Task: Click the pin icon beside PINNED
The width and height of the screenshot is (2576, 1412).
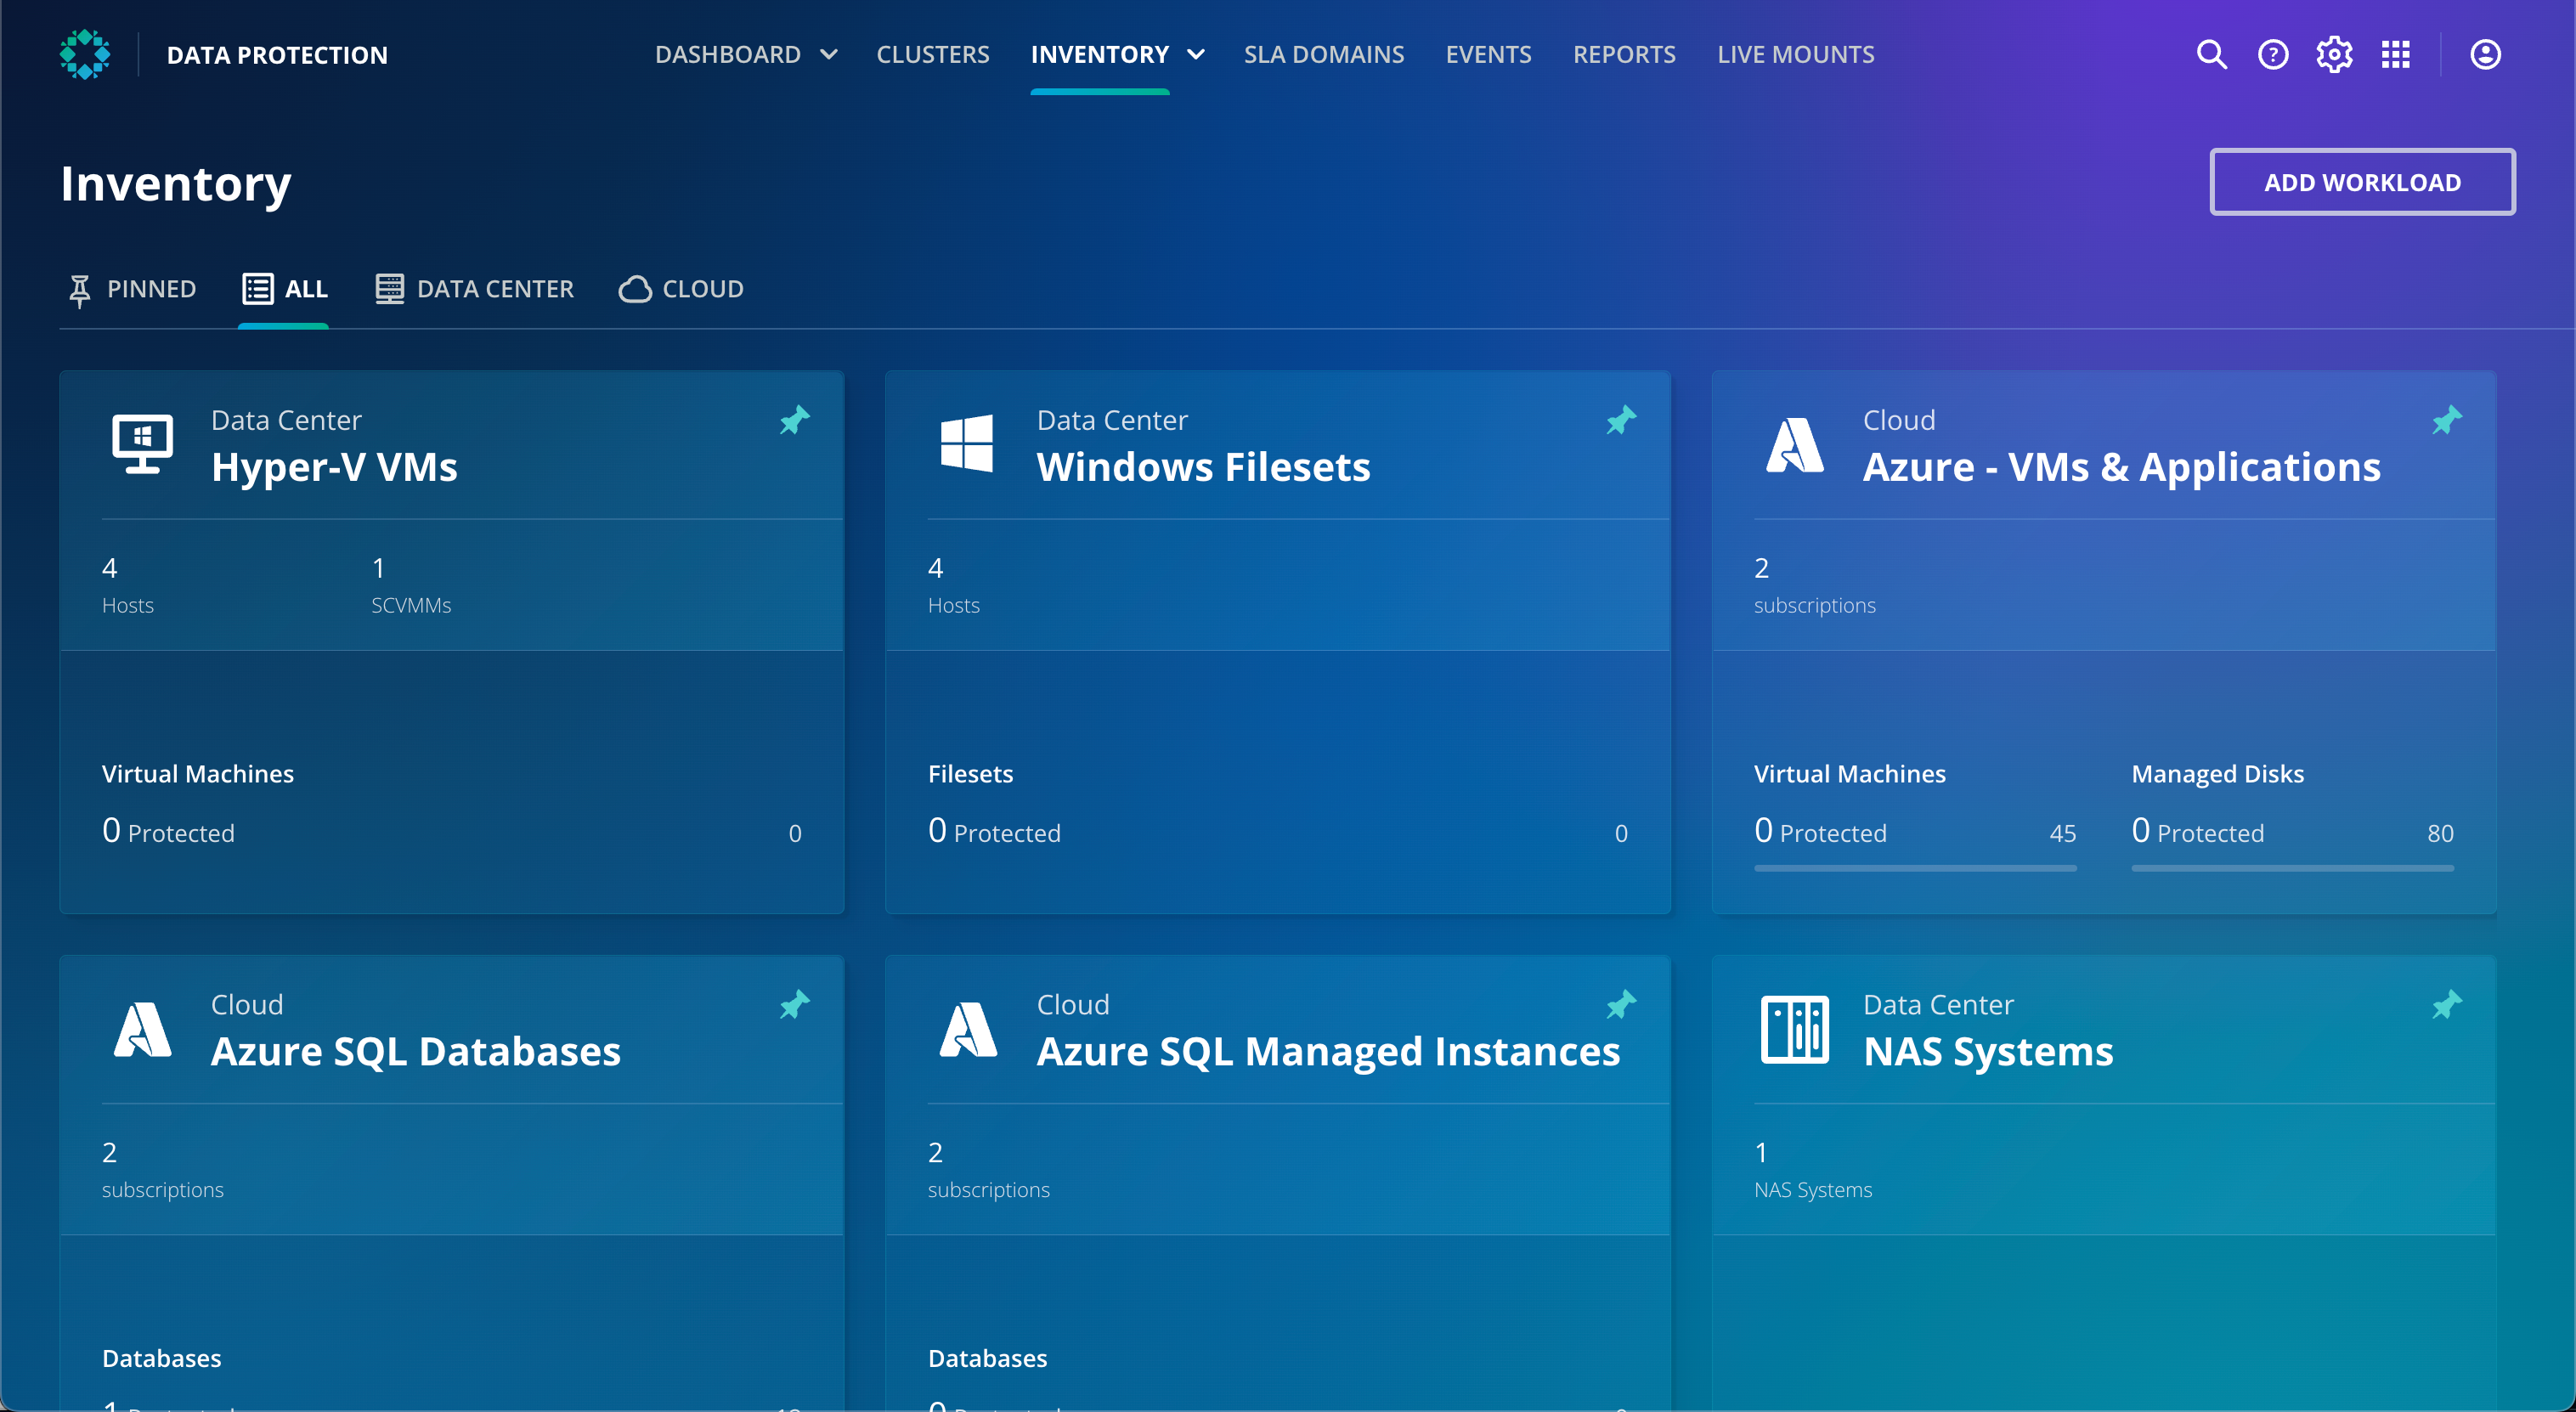Action: click(x=80, y=290)
